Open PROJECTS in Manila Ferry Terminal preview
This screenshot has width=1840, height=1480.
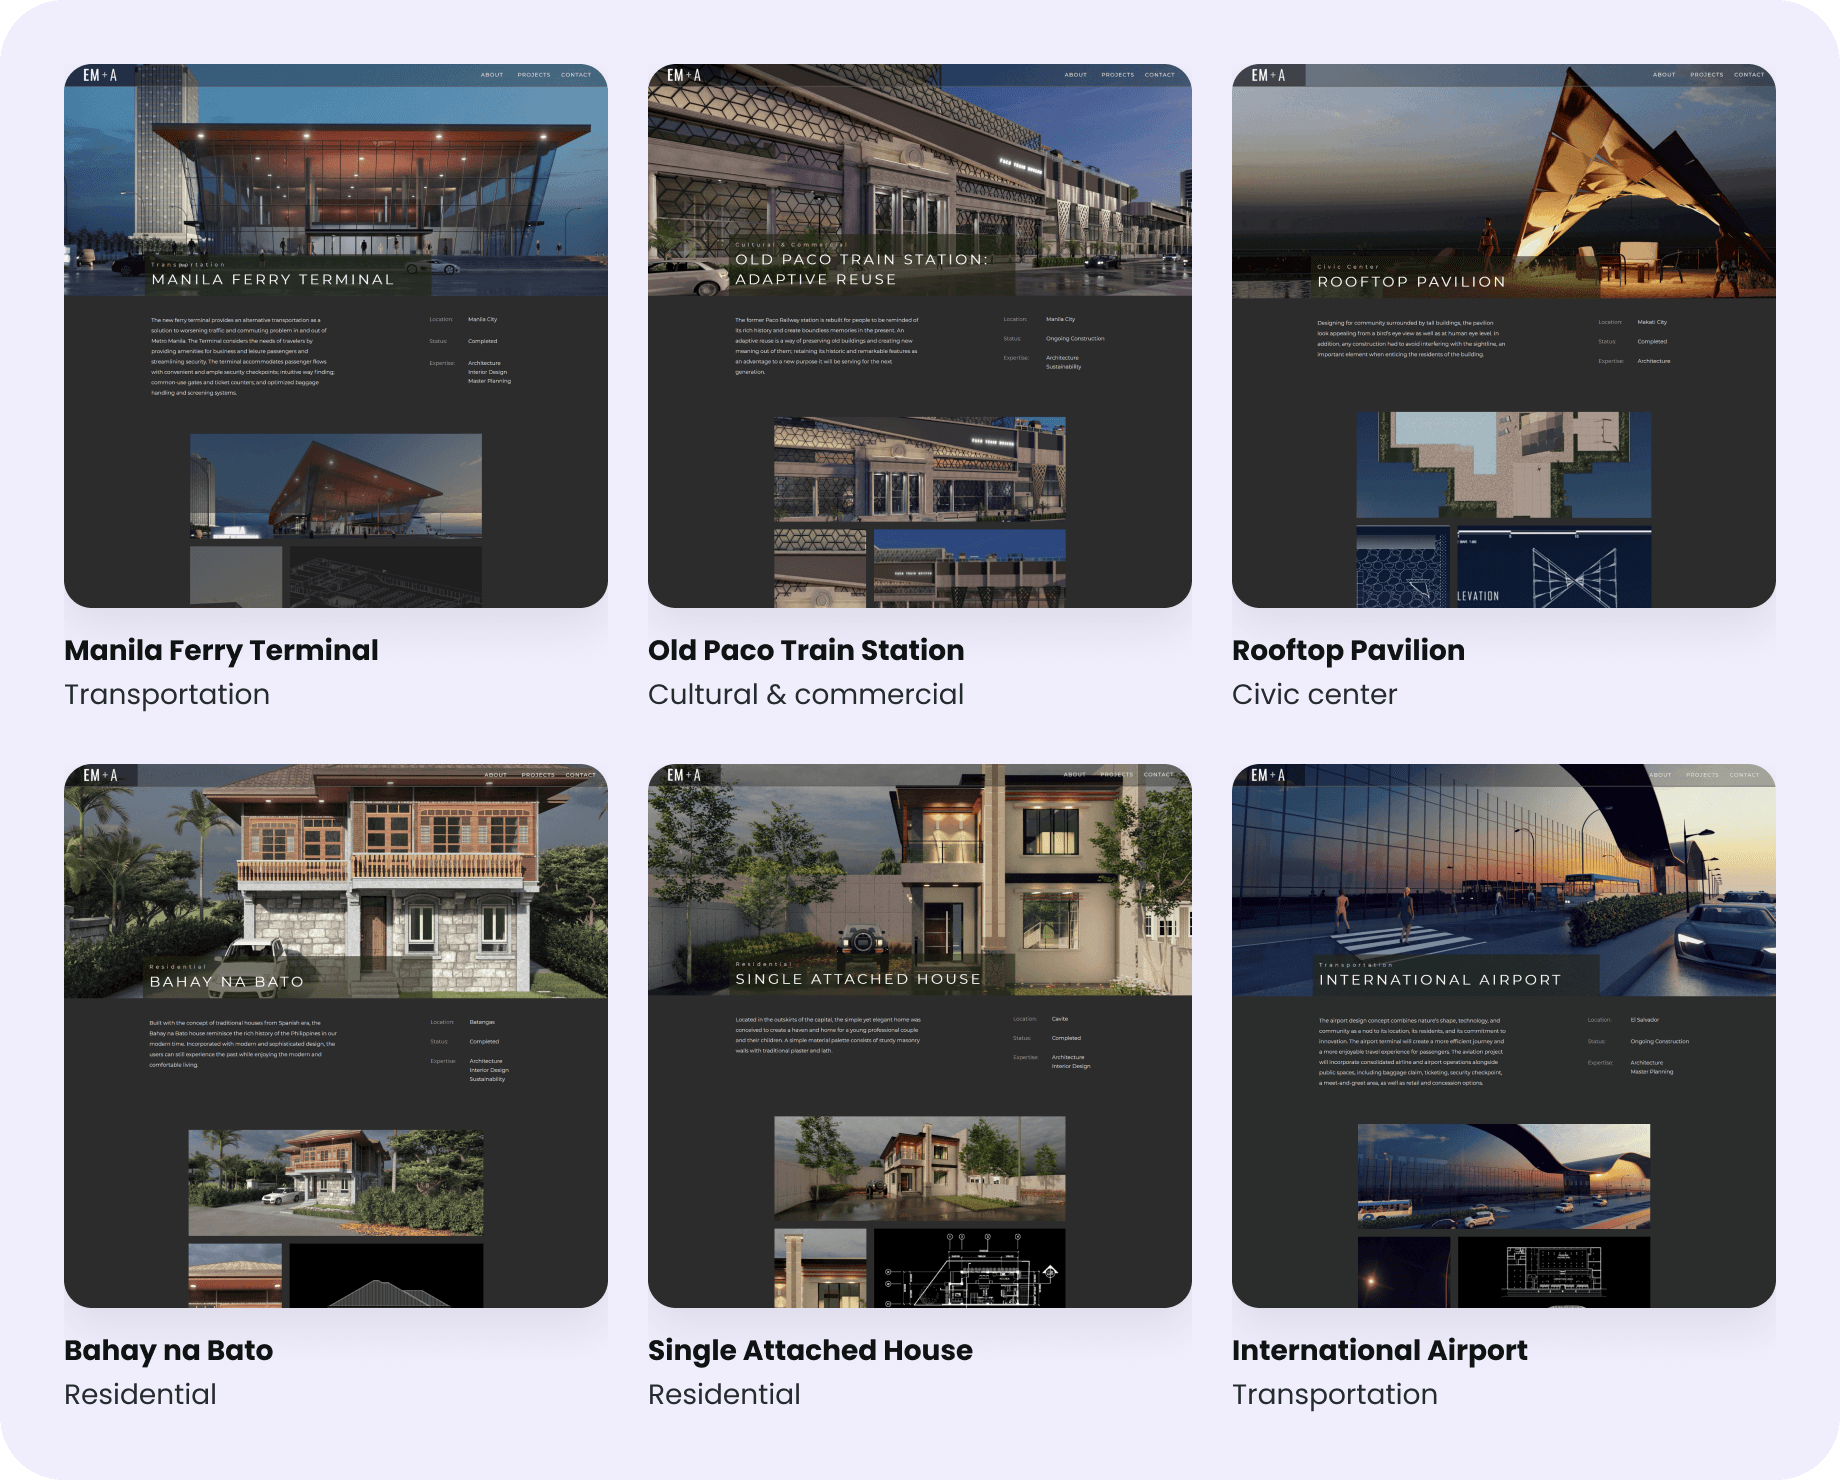pos(534,75)
